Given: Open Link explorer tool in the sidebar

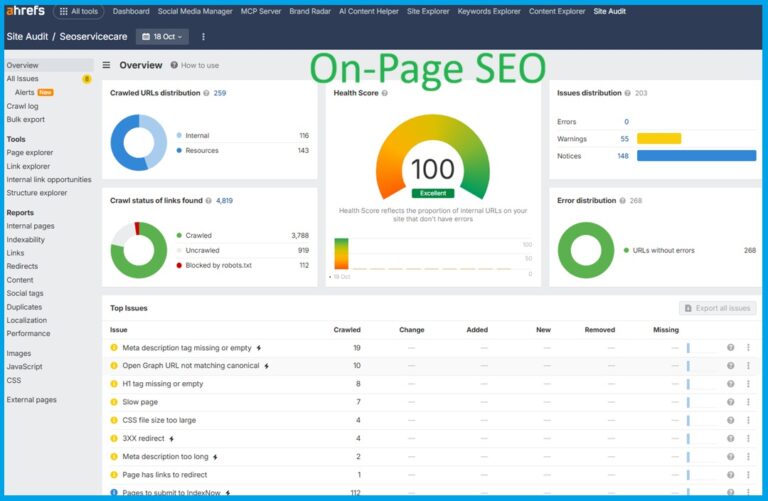Looking at the screenshot, I should [x=28, y=167].
